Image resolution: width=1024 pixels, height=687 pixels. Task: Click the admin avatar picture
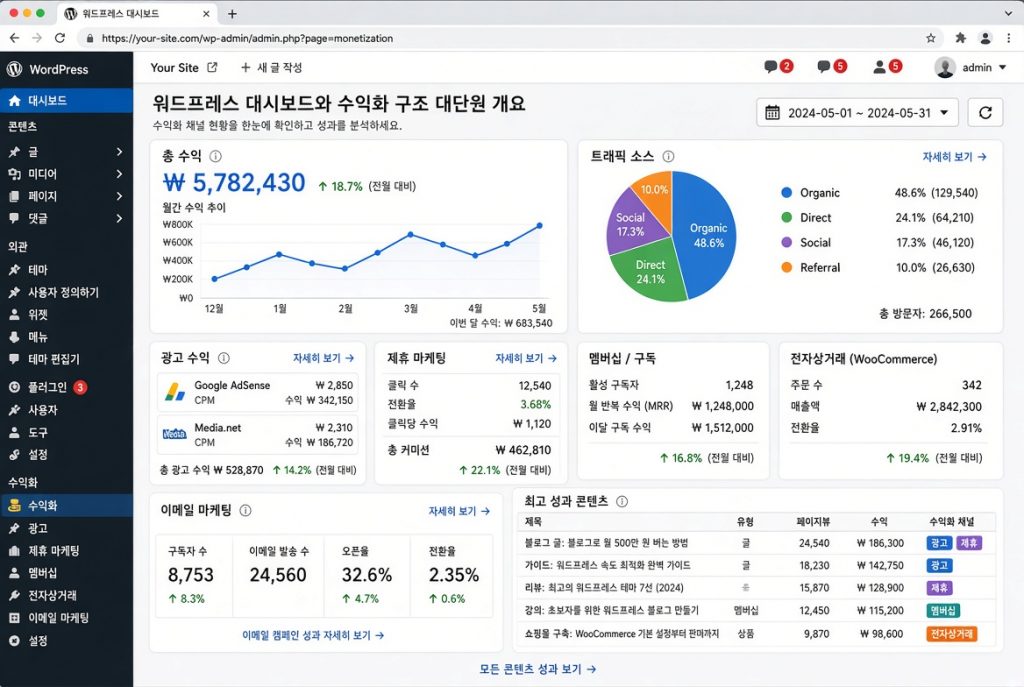pos(944,67)
